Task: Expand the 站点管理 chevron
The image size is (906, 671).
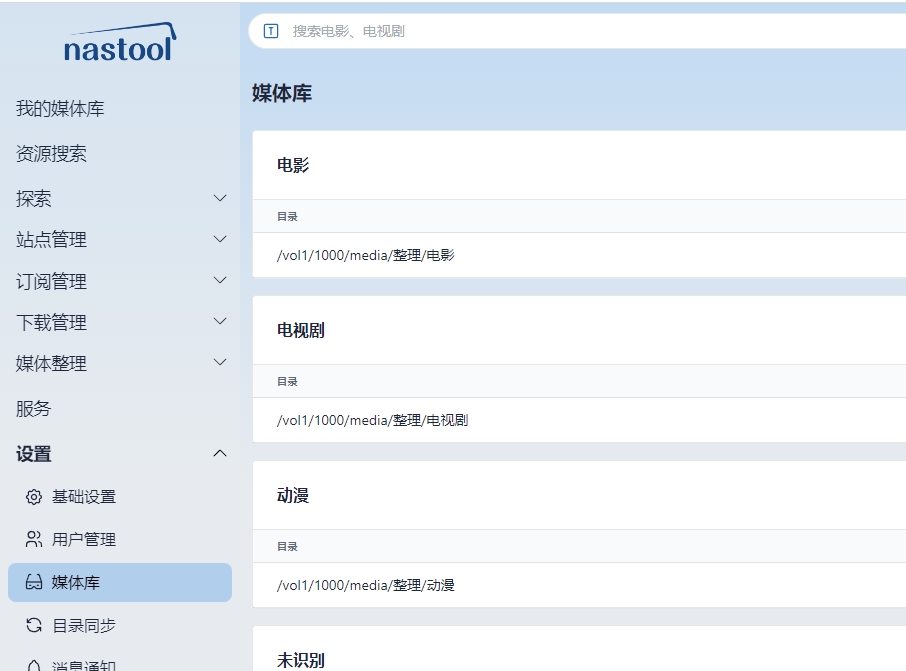Action: coord(220,239)
